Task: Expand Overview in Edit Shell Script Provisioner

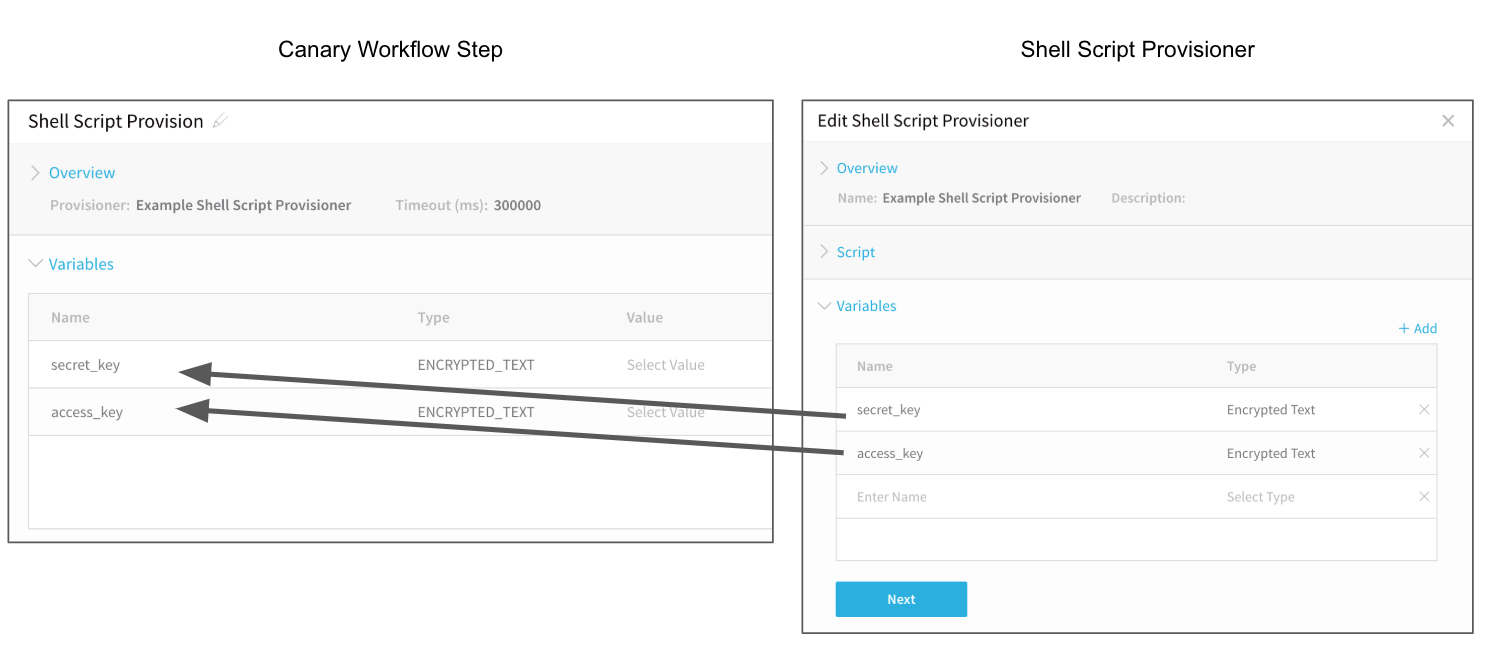Action: 858,168
